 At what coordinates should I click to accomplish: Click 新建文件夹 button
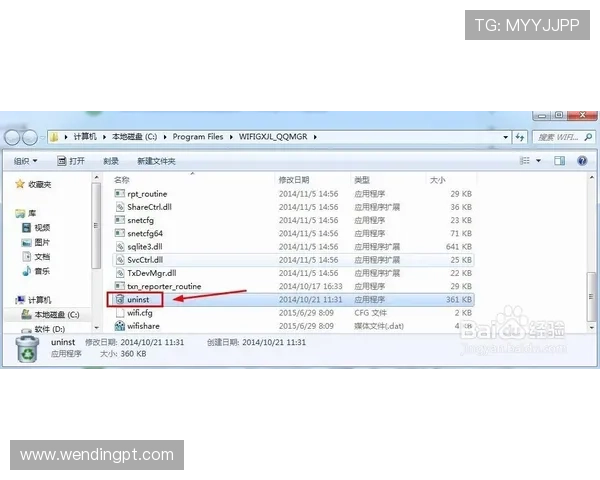[x=156, y=161]
